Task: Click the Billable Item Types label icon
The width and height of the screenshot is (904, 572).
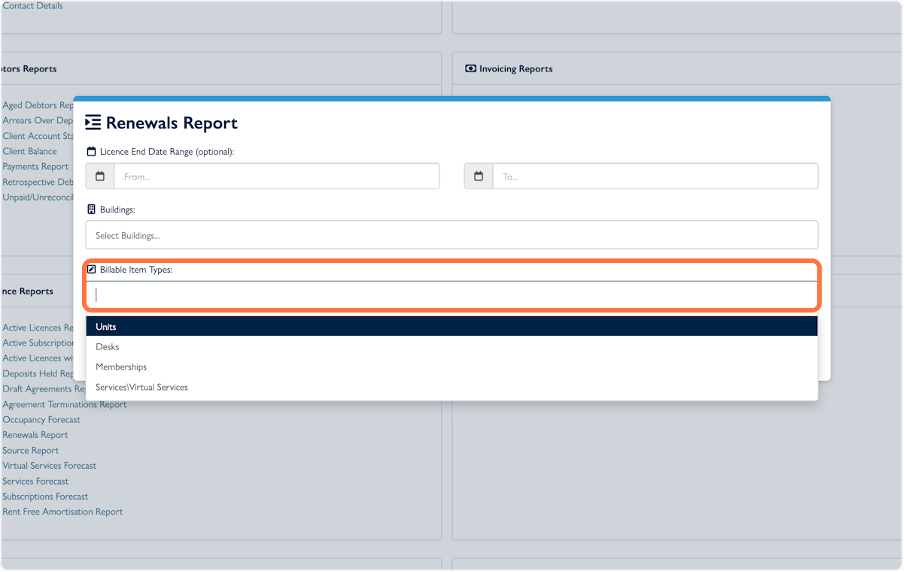Action: (91, 270)
